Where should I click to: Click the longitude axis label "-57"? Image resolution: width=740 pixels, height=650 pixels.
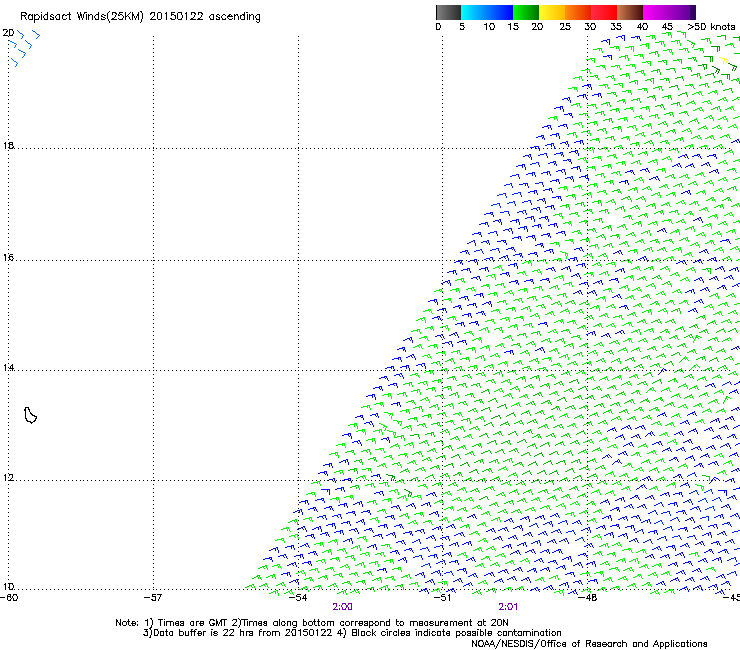153,598
